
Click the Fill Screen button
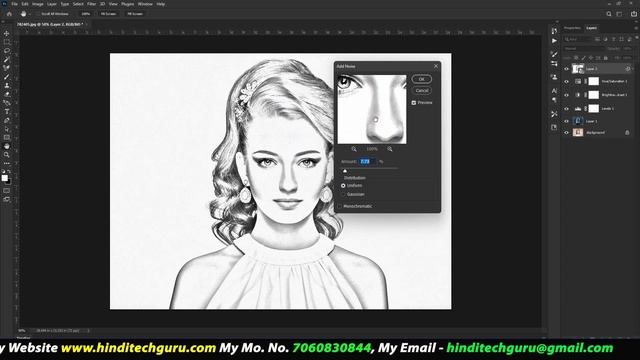pos(135,14)
